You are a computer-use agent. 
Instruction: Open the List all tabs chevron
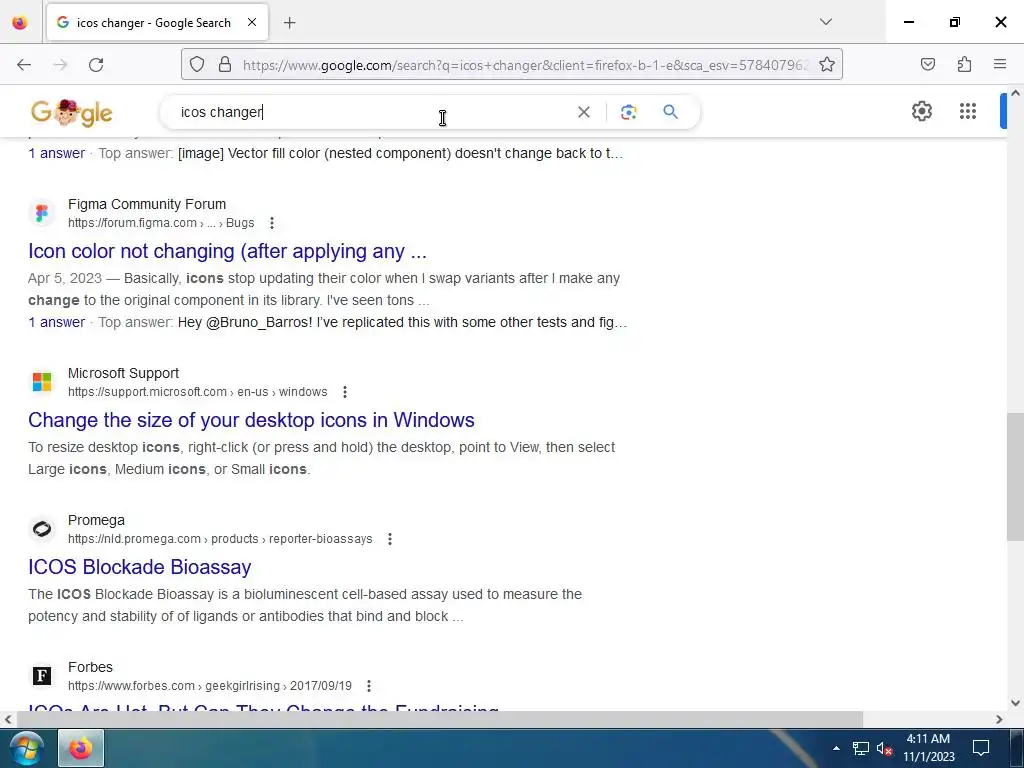[825, 22]
